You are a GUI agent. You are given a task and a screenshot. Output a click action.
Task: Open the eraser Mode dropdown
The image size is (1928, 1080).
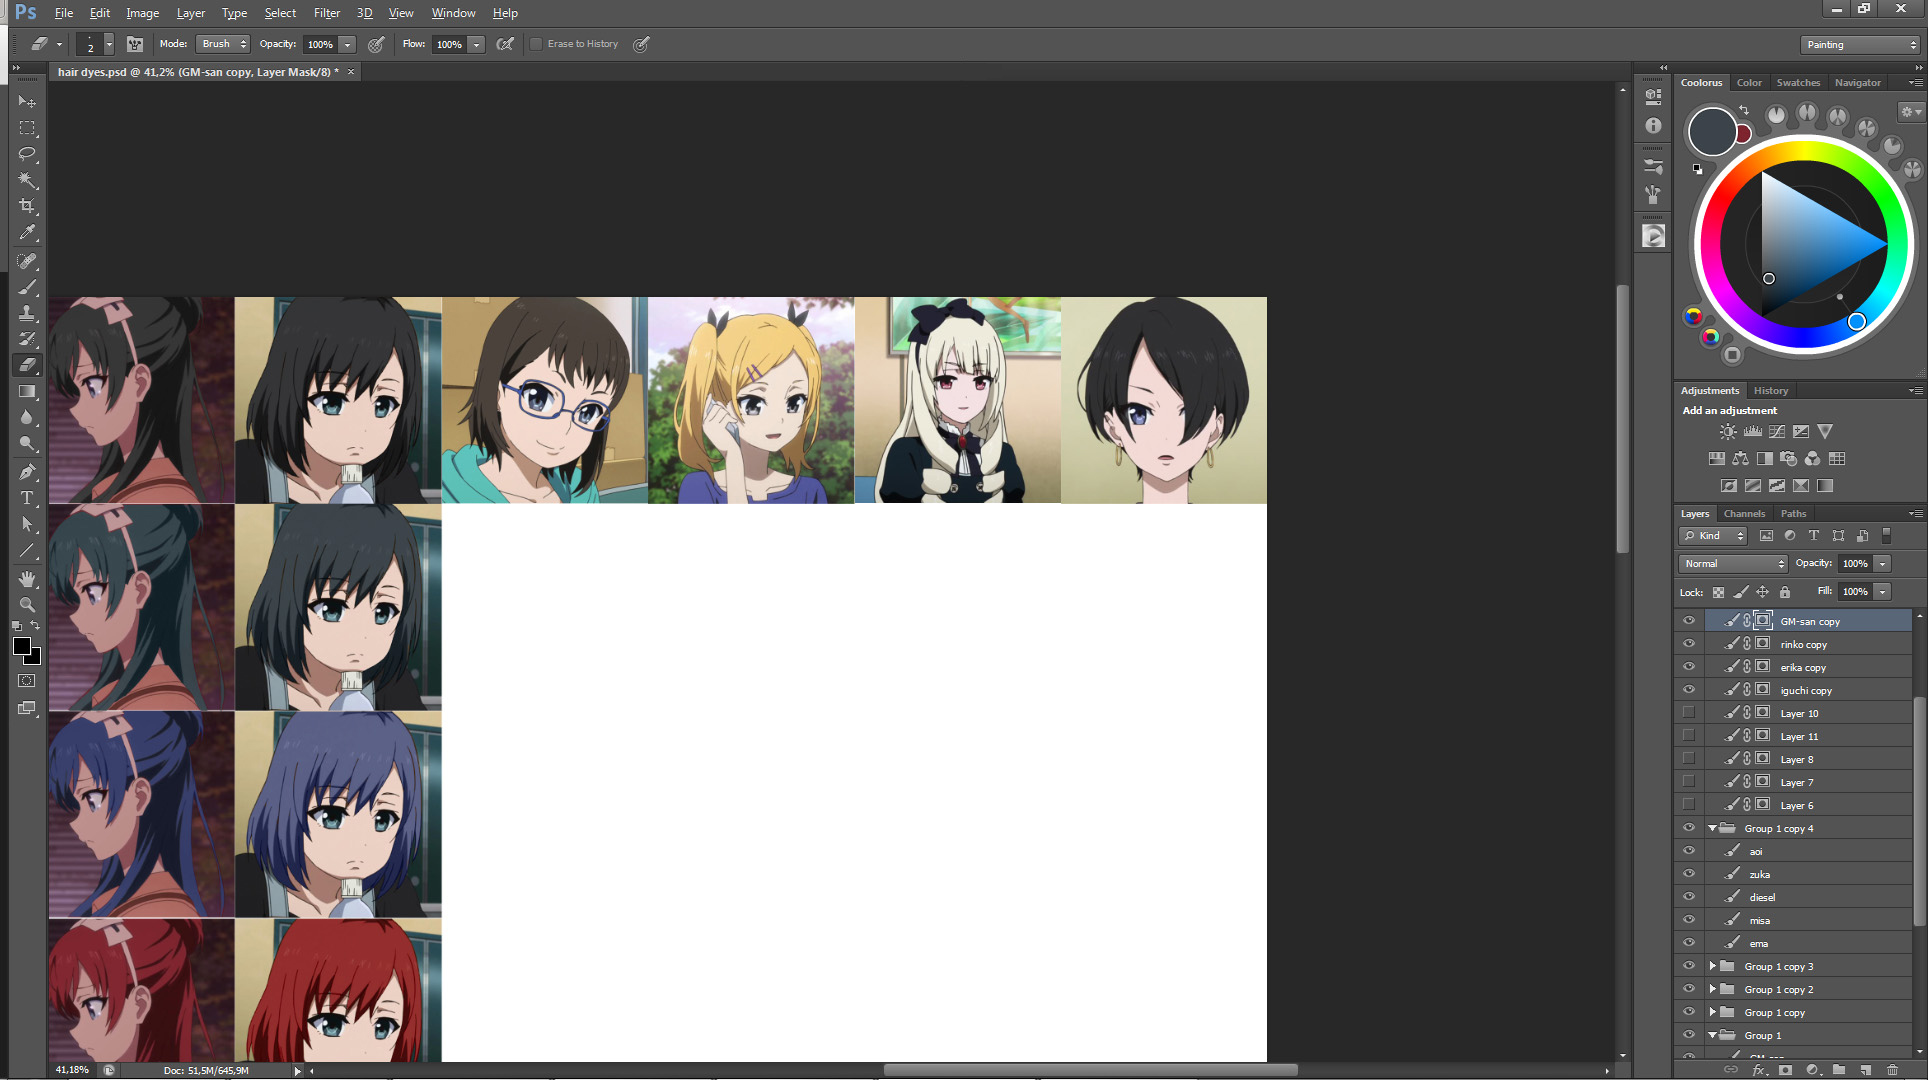coord(223,44)
